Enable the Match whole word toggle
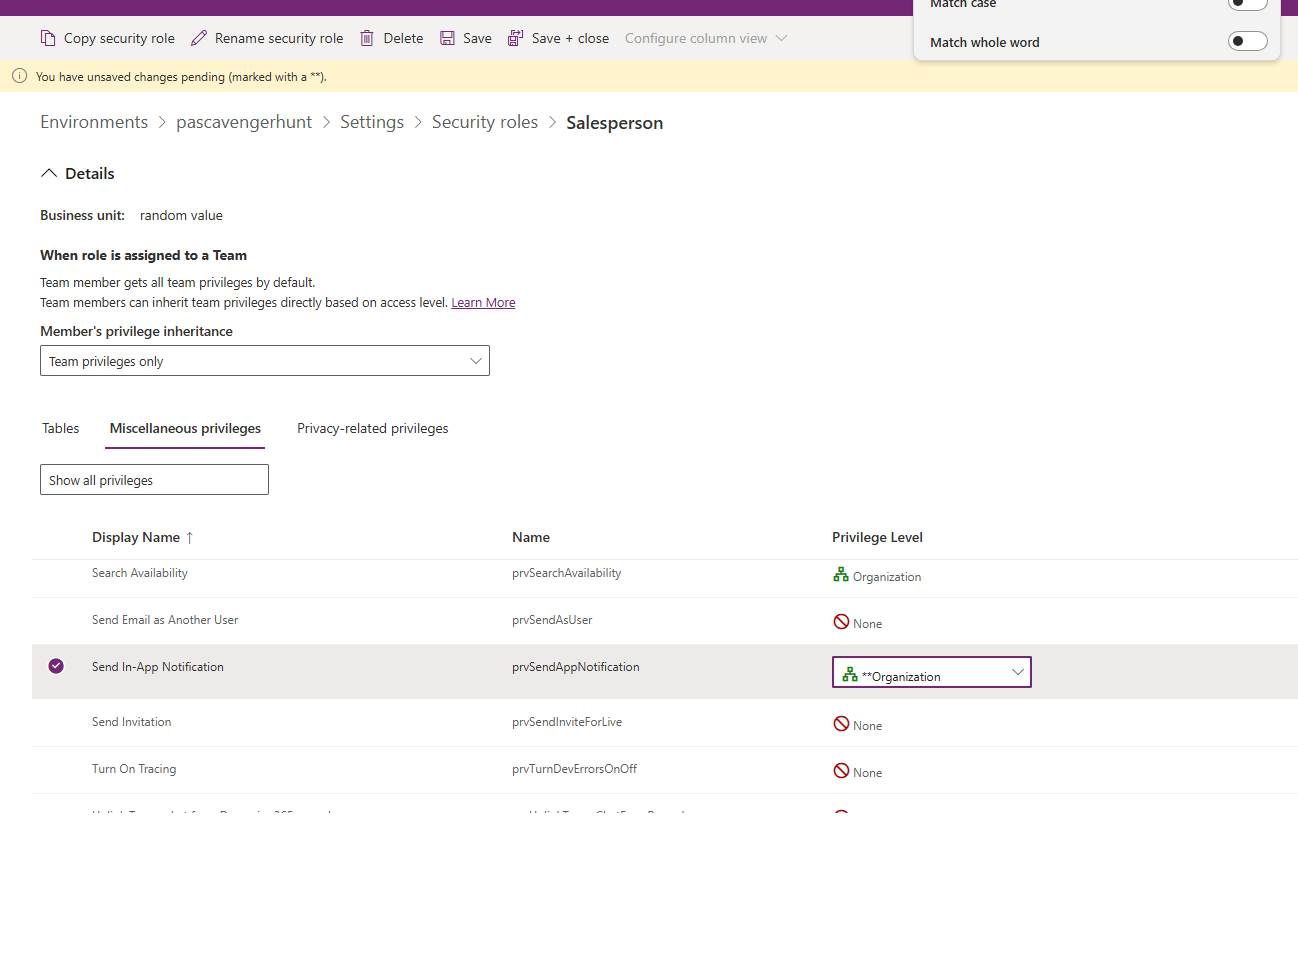The height and width of the screenshot is (978, 1298). pos(1247,40)
